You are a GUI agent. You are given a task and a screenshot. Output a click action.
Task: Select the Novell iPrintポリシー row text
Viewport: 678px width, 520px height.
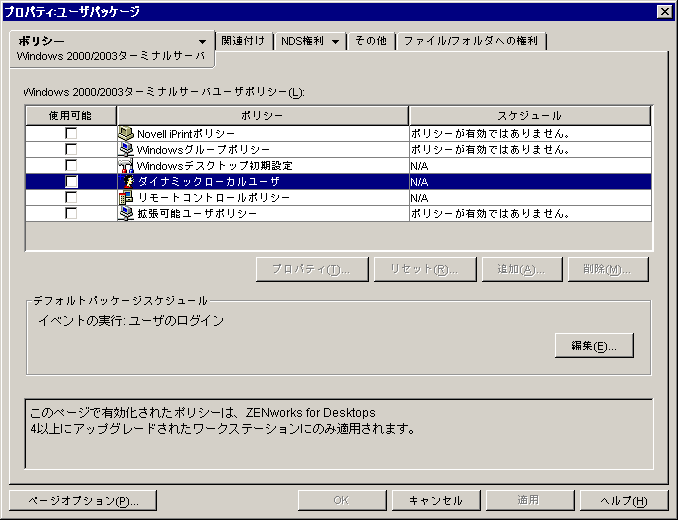186,134
